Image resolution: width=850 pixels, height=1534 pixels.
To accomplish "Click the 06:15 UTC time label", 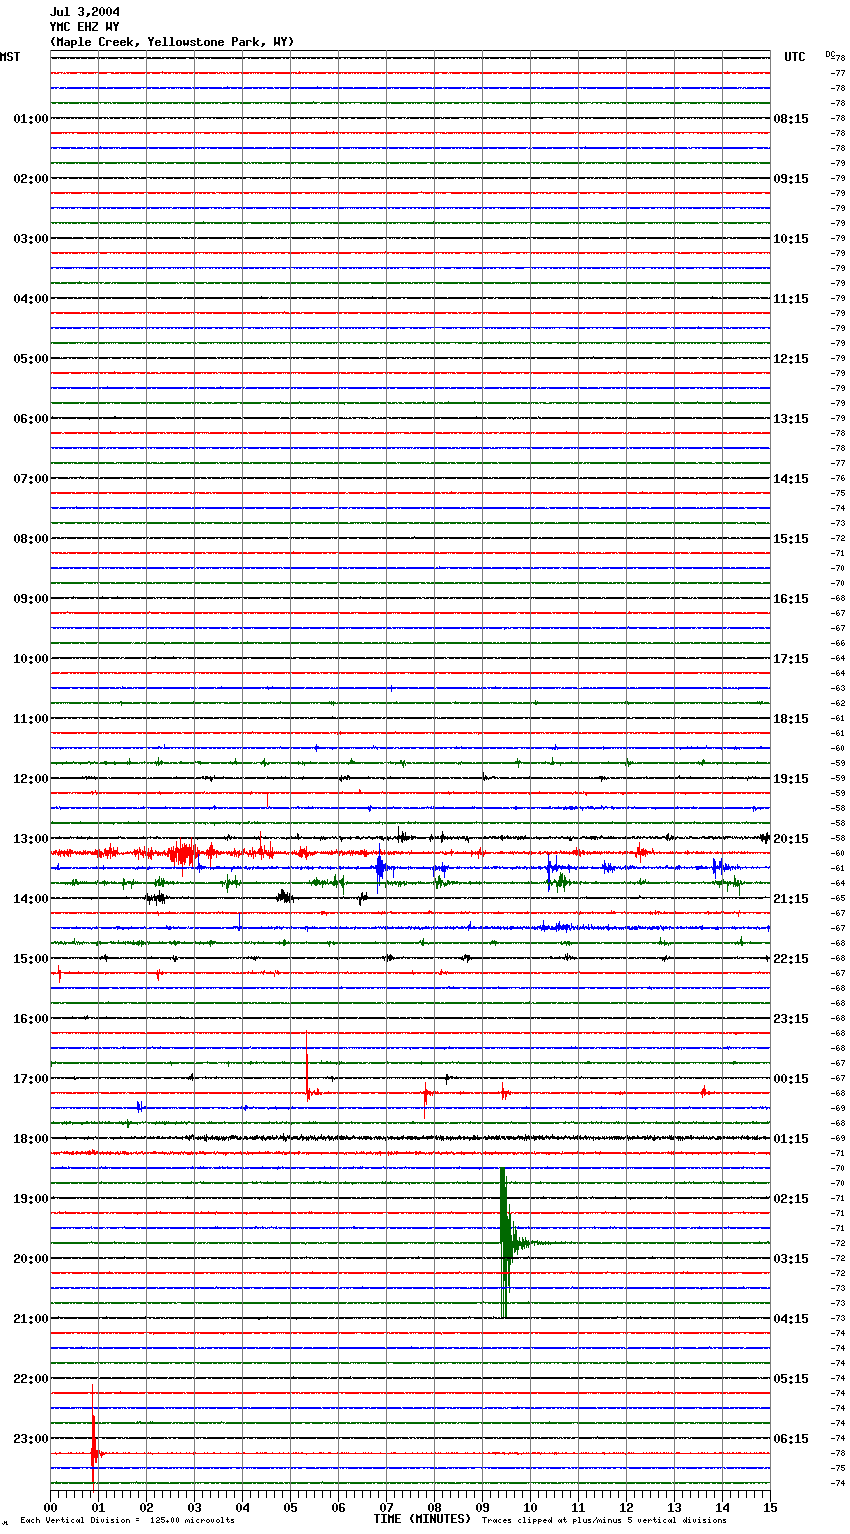I will pyautogui.click(x=791, y=1439).
